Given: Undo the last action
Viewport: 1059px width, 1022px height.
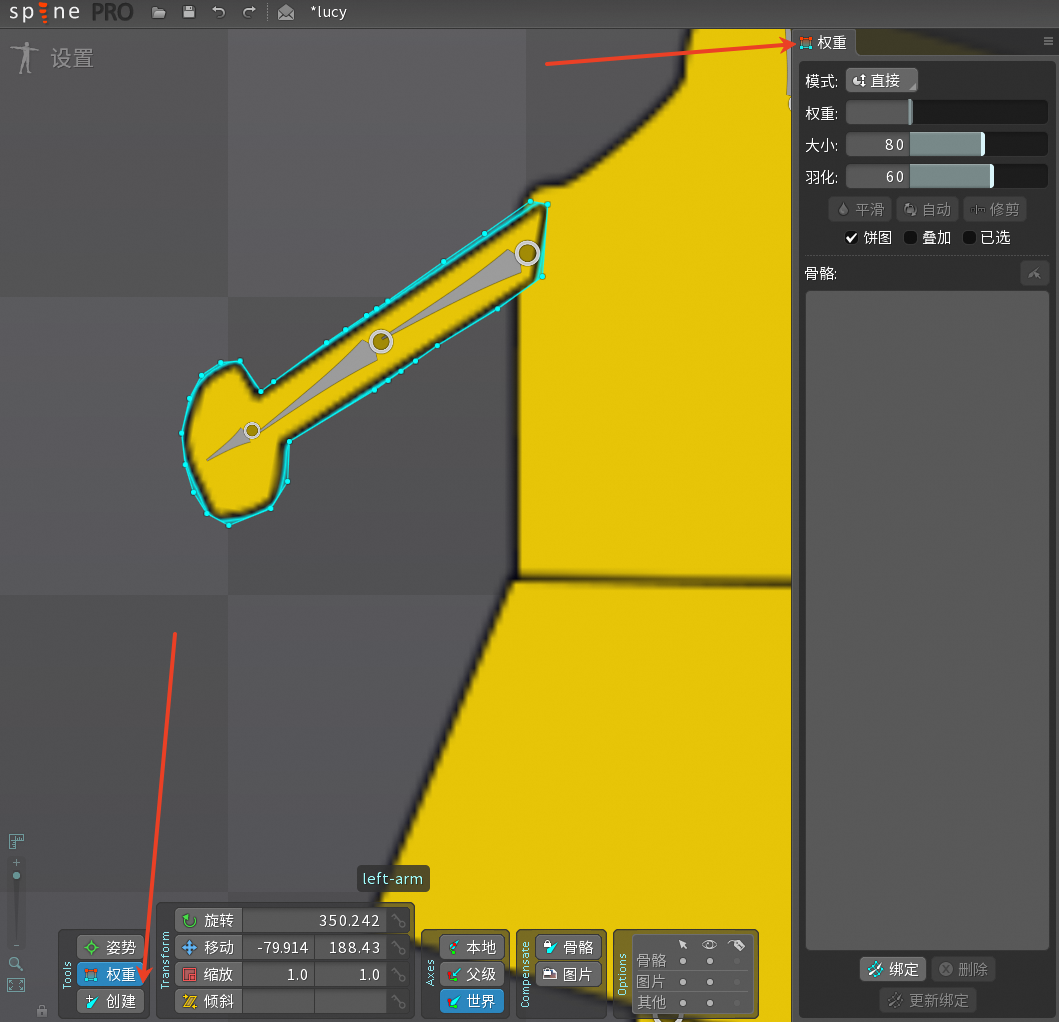Looking at the screenshot, I should point(219,12).
